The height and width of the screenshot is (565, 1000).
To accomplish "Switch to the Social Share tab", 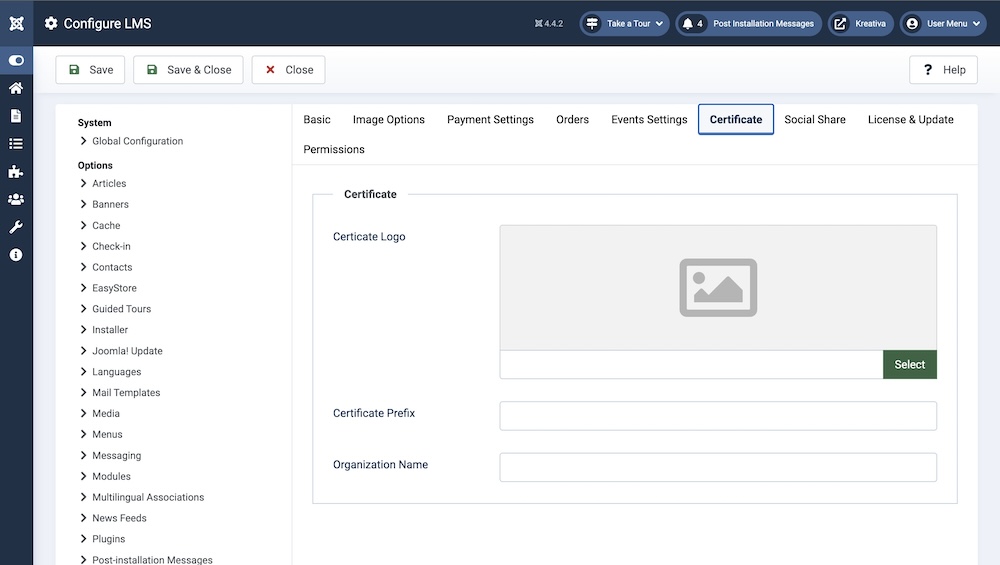I will click(x=814, y=119).
